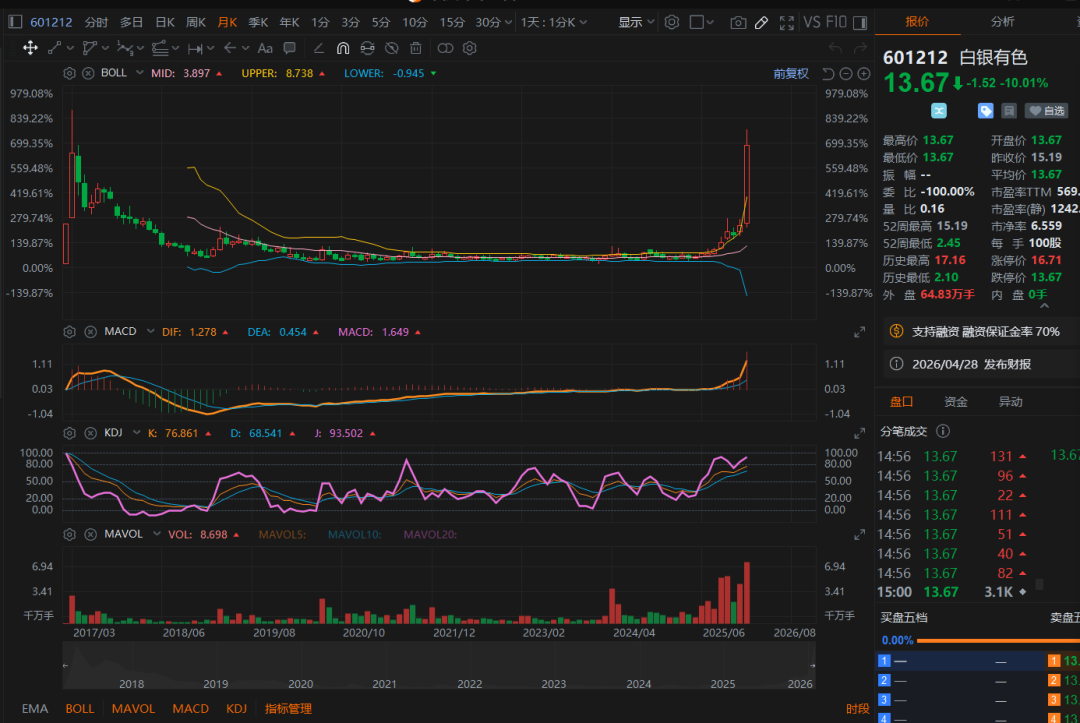Toggle the magnet snap mode
This screenshot has width=1080, height=723.
[343, 48]
